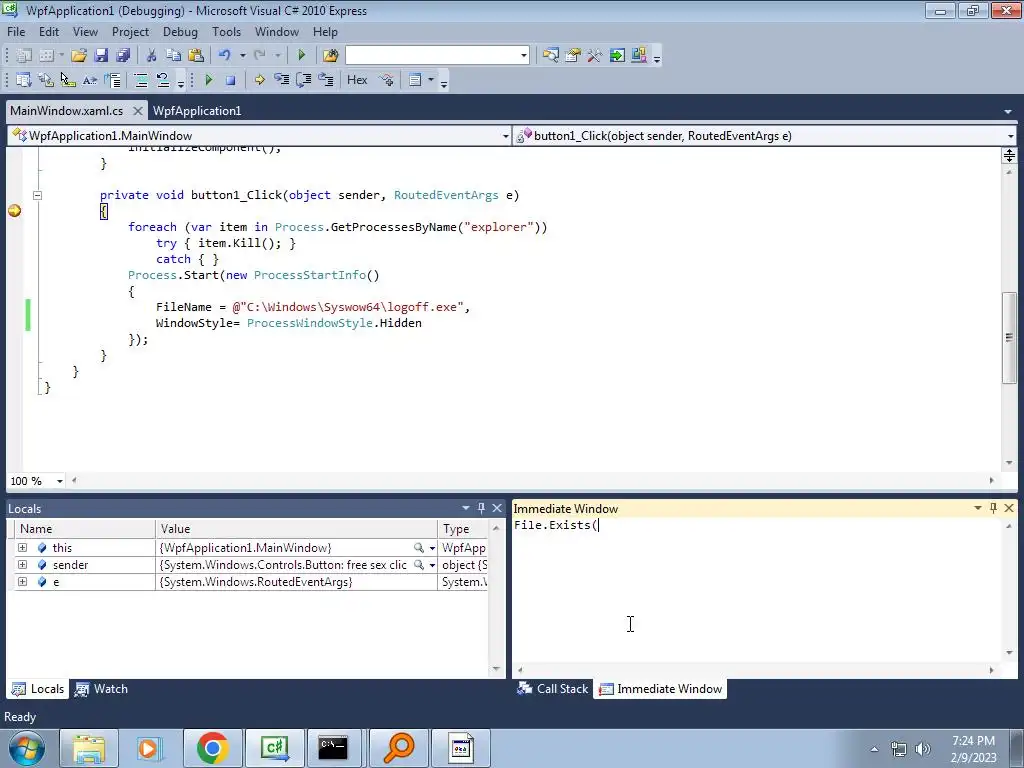Screen dimensions: 1024x768
Task: Open the command prompt taskbar icon
Action: (x=334, y=748)
